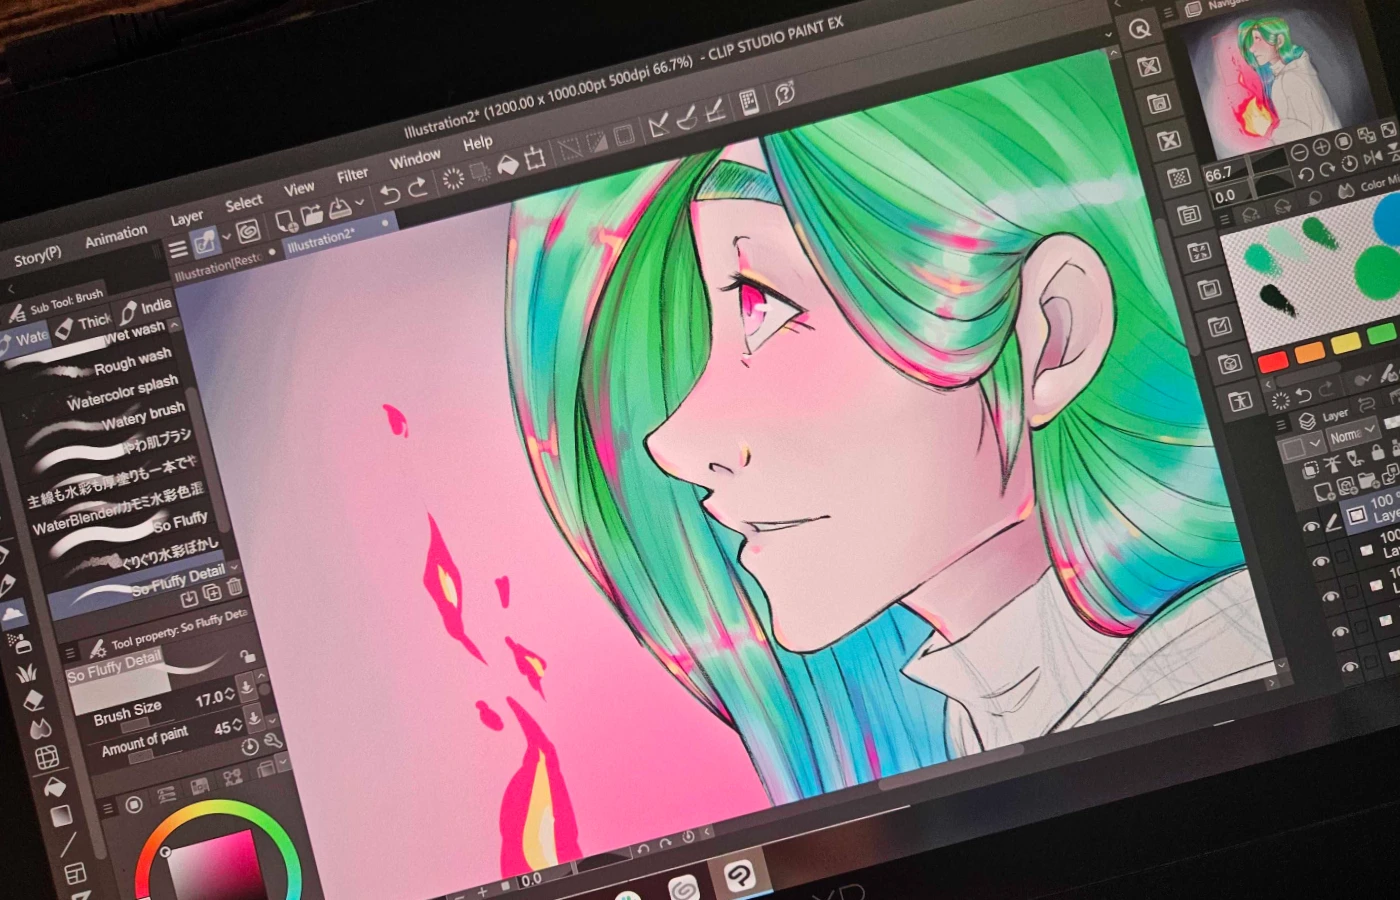Pick the red swatch in Color Mixing
The image size is (1400, 900).
(x=1272, y=361)
